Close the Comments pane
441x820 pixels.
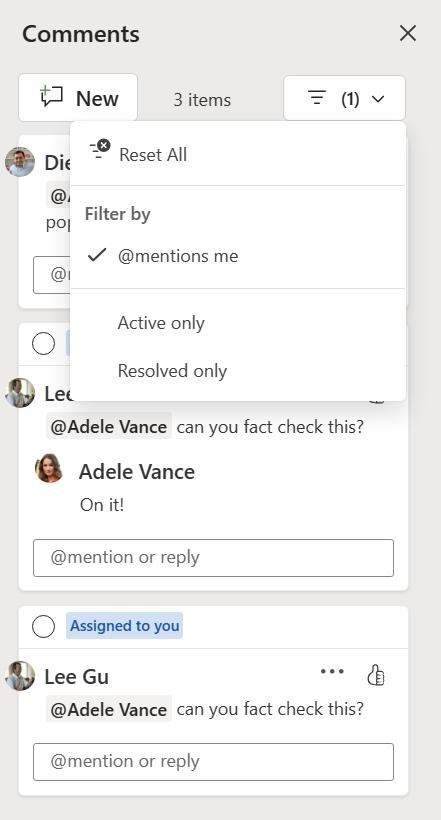point(408,33)
